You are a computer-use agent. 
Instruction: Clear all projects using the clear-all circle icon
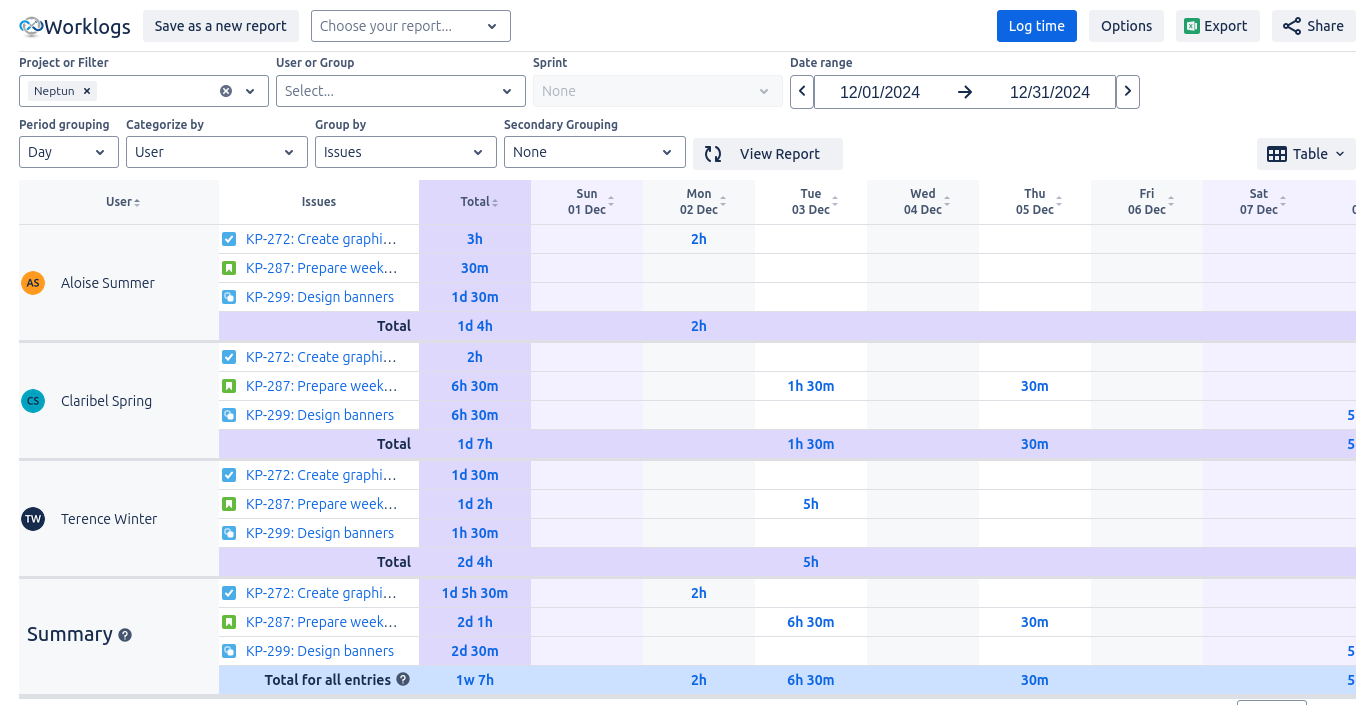pyautogui.click(x=225, y=90)
